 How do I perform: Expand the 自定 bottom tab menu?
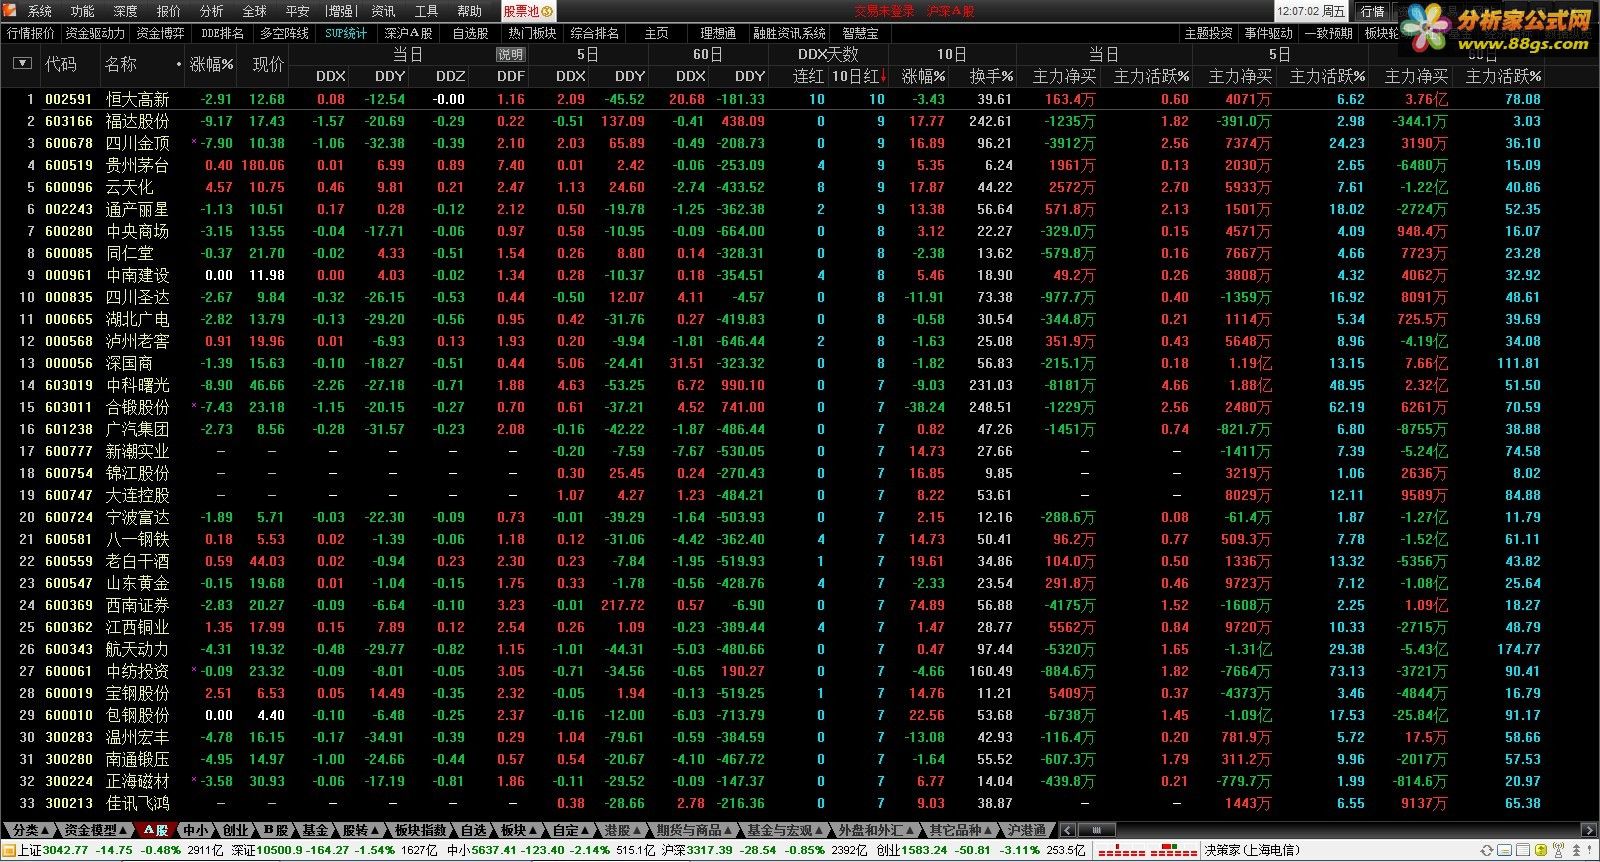(571, 830)
